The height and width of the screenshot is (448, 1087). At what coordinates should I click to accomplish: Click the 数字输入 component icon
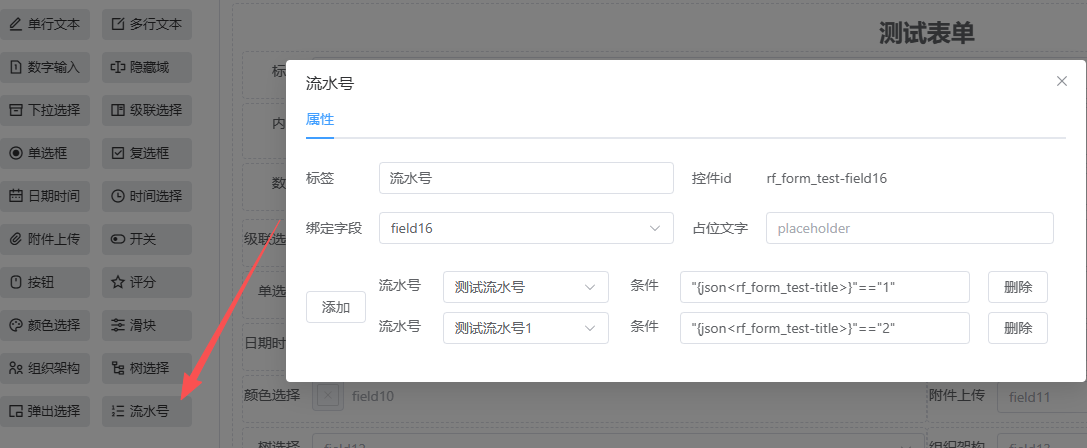tap(15, 67)
